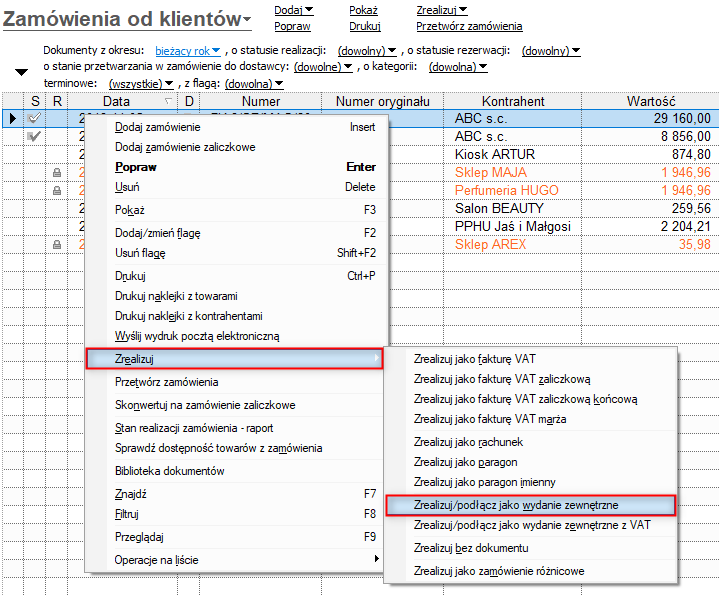This screenshot has height=595, width=719.
Task: Click the R column header
Action: point(57,101)
